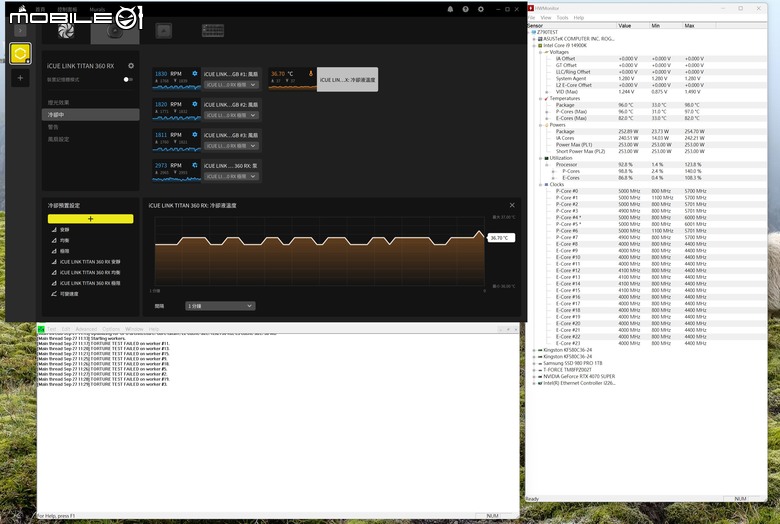Toggle the device memory mode switch
Screen dimensions: 780x524
(x=128, y=80)
